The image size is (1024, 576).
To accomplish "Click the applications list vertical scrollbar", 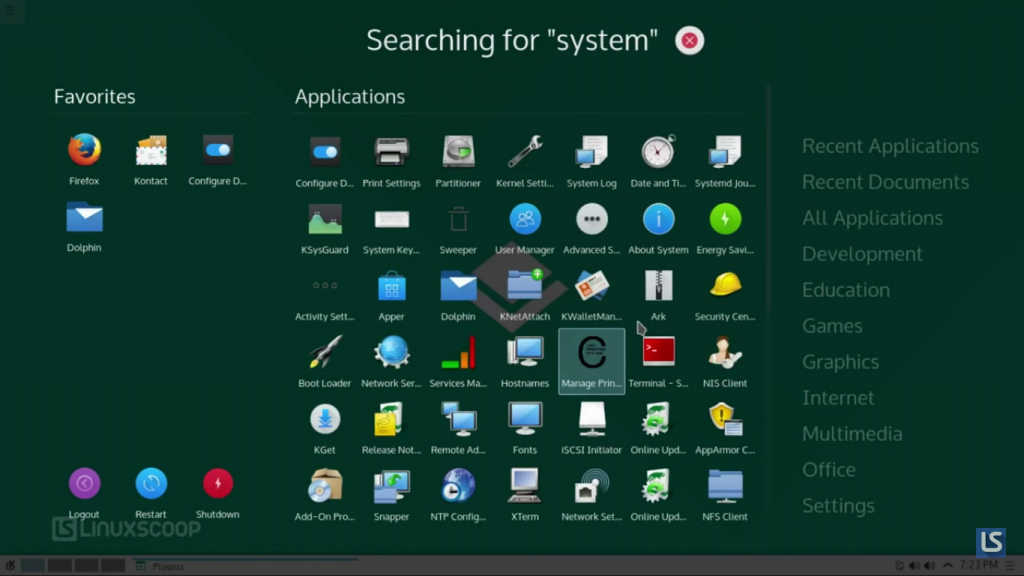I will [x=768, y=200].
